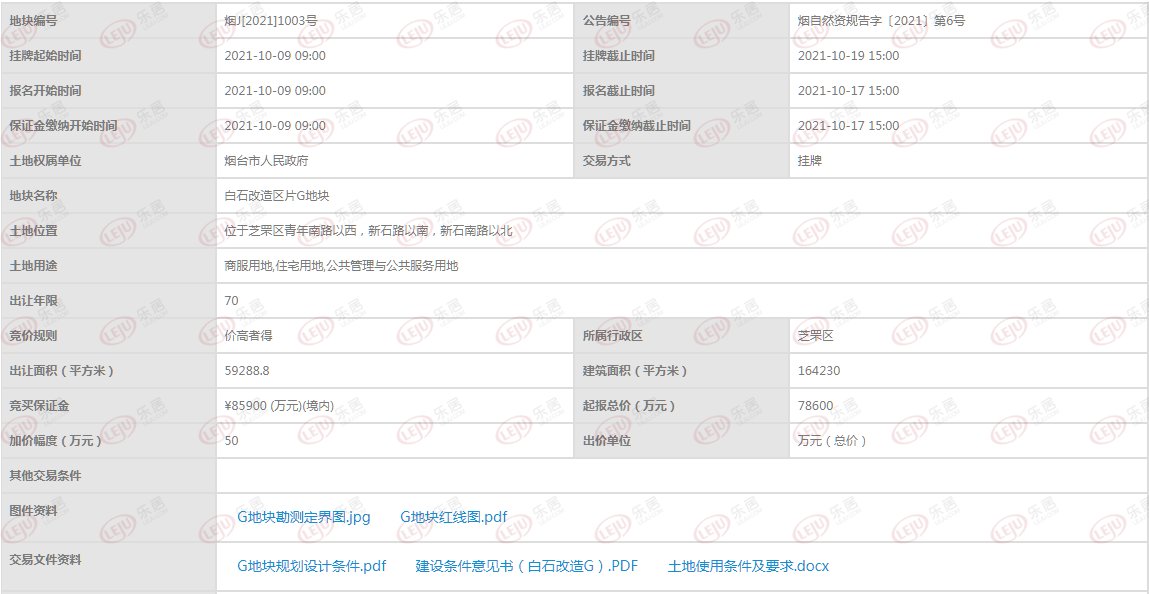The width and height of the screenshot is (1149, 594).
Task: Open G地块勘测定界图.jpg link
Action: pos(303,517)
